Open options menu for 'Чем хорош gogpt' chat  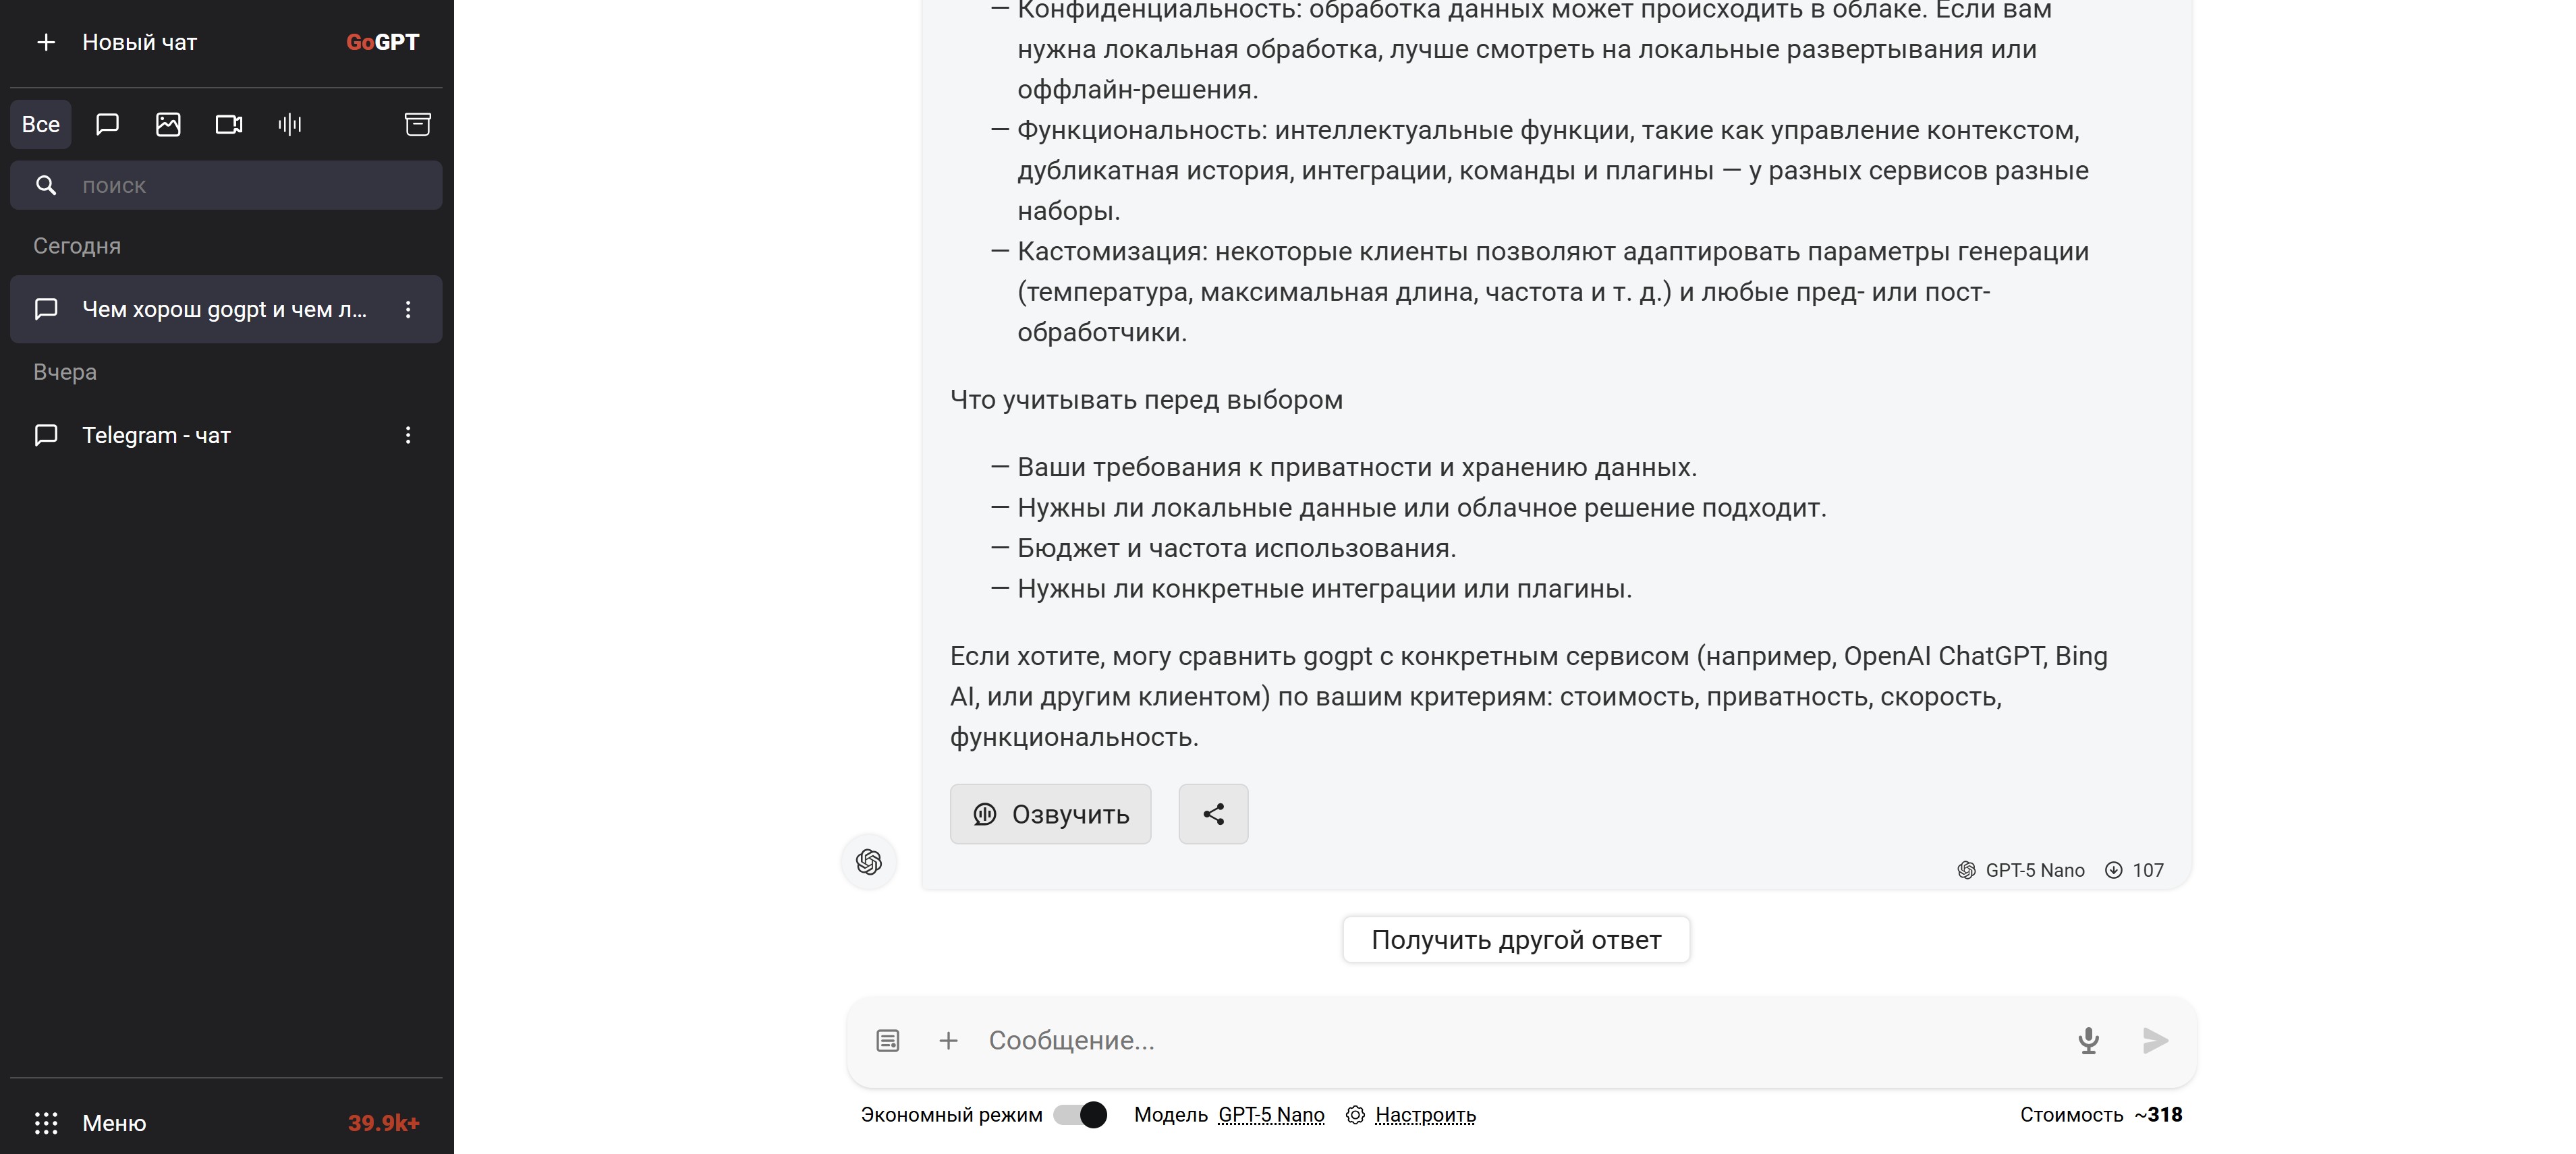[408, 309]
